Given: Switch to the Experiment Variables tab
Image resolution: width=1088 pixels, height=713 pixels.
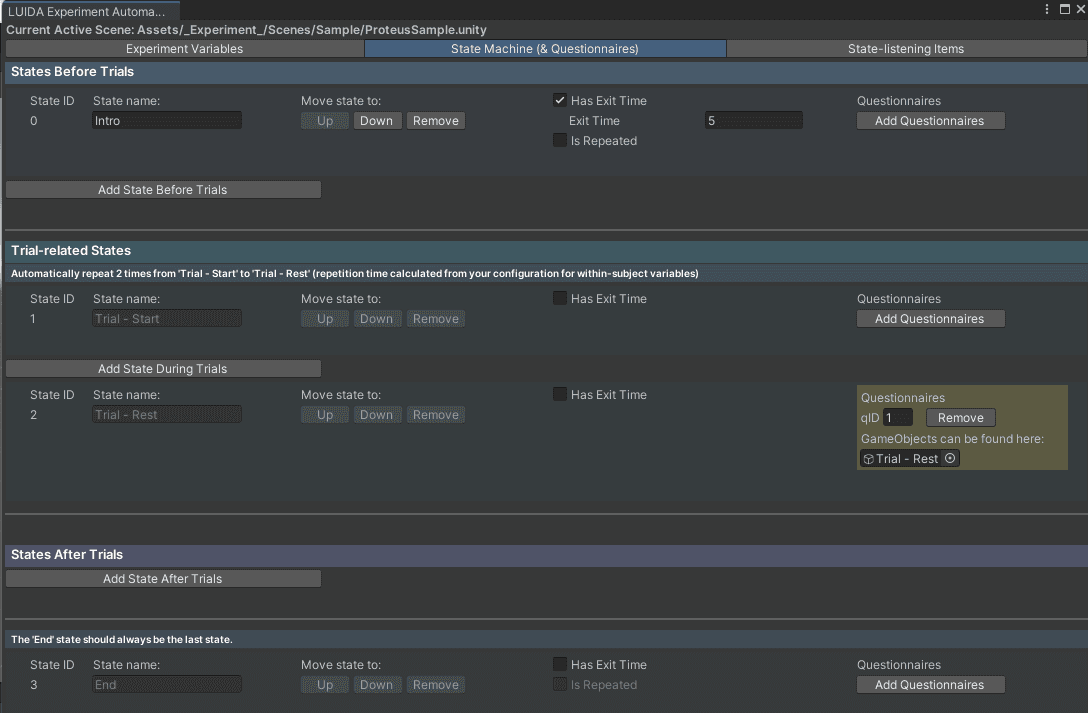Looking at the screenshot, I should point(185,49).
